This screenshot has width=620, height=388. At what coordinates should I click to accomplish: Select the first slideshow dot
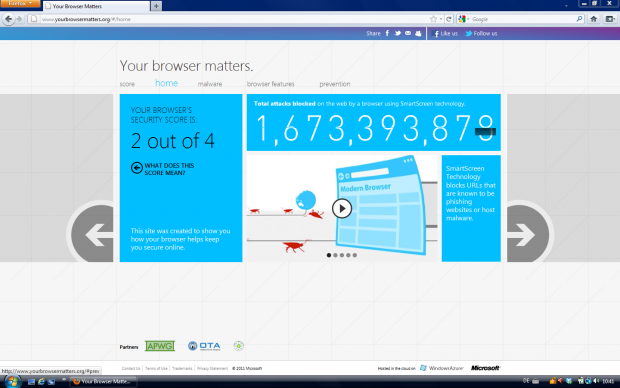(x=329, y=255)
